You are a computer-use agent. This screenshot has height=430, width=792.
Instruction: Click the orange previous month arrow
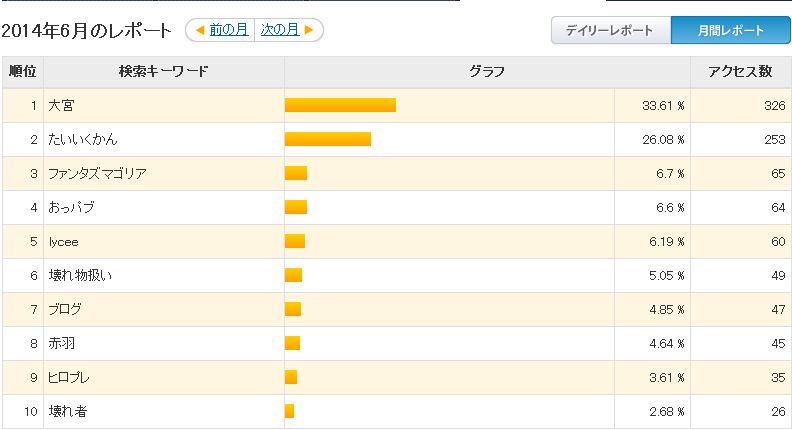[x=200, y=30]
